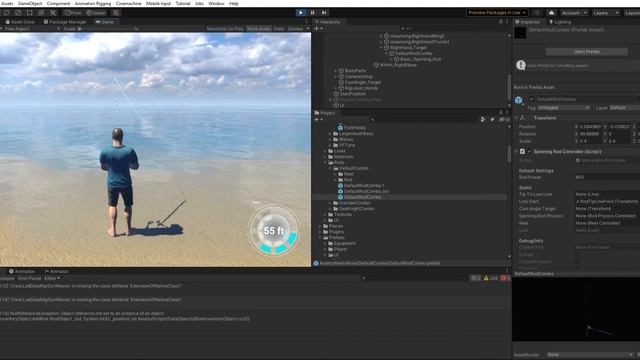Open the Assets menu
The image size is (640, 360).
pos(7,3)
